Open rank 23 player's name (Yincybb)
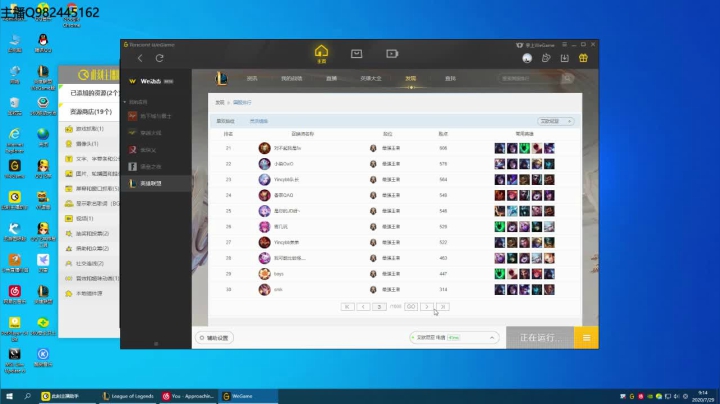The width and height of the screenshot is (720, 404). (286, 180)
